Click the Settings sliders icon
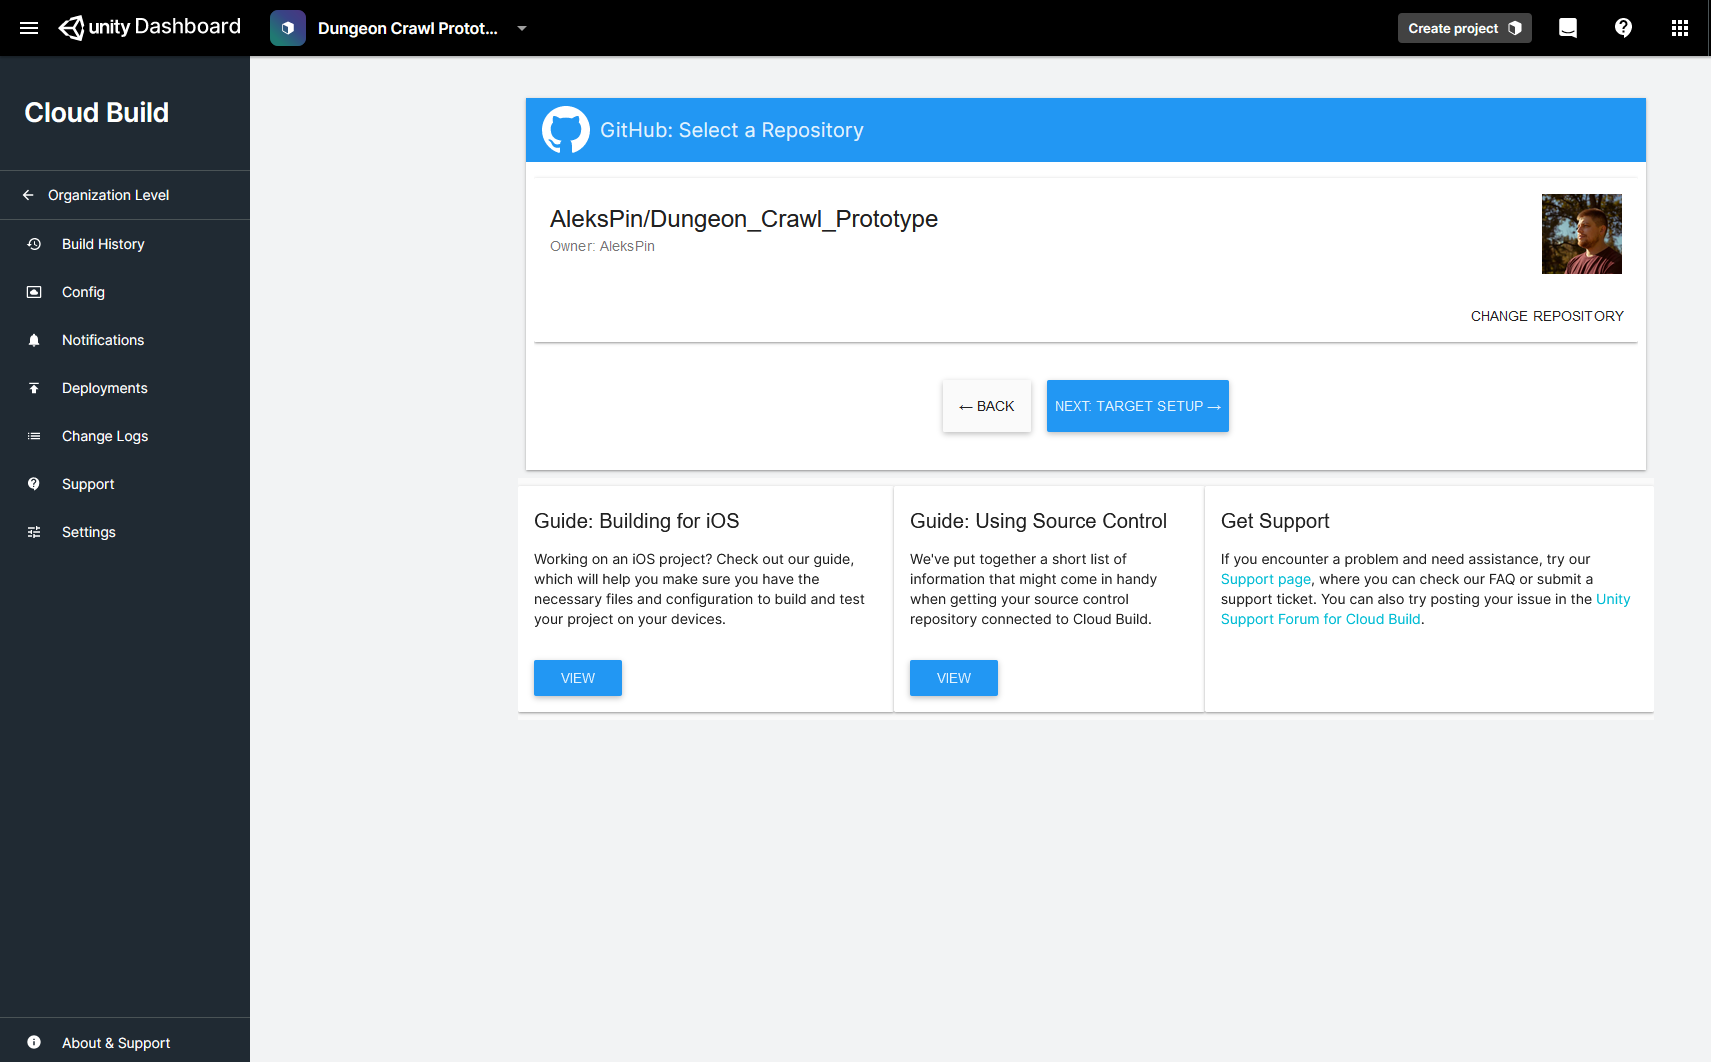 (x=34, y=532)
